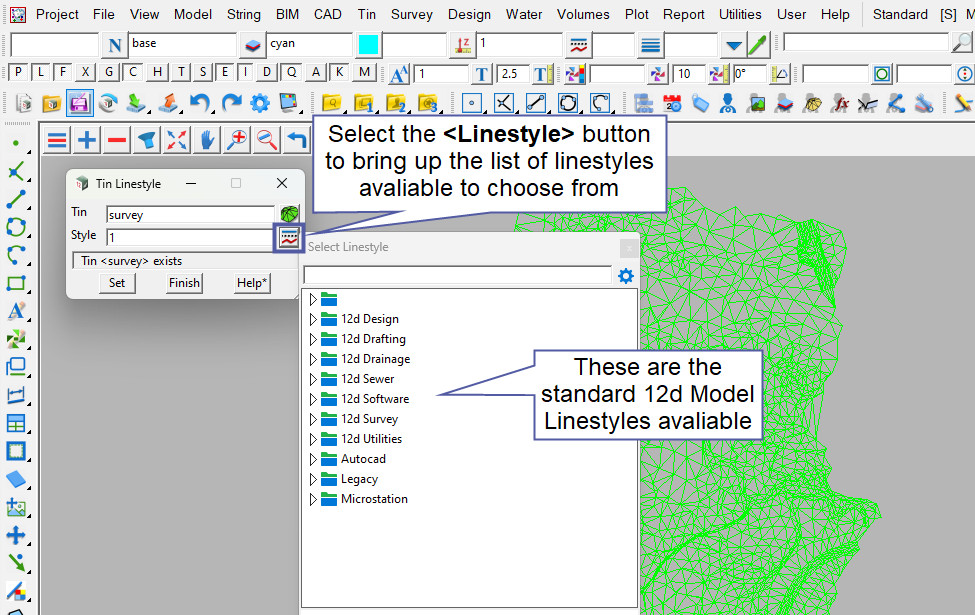Screen dimensions: 975x615
Task: Open the Survey menu
Action: click(x=412, y=14)
